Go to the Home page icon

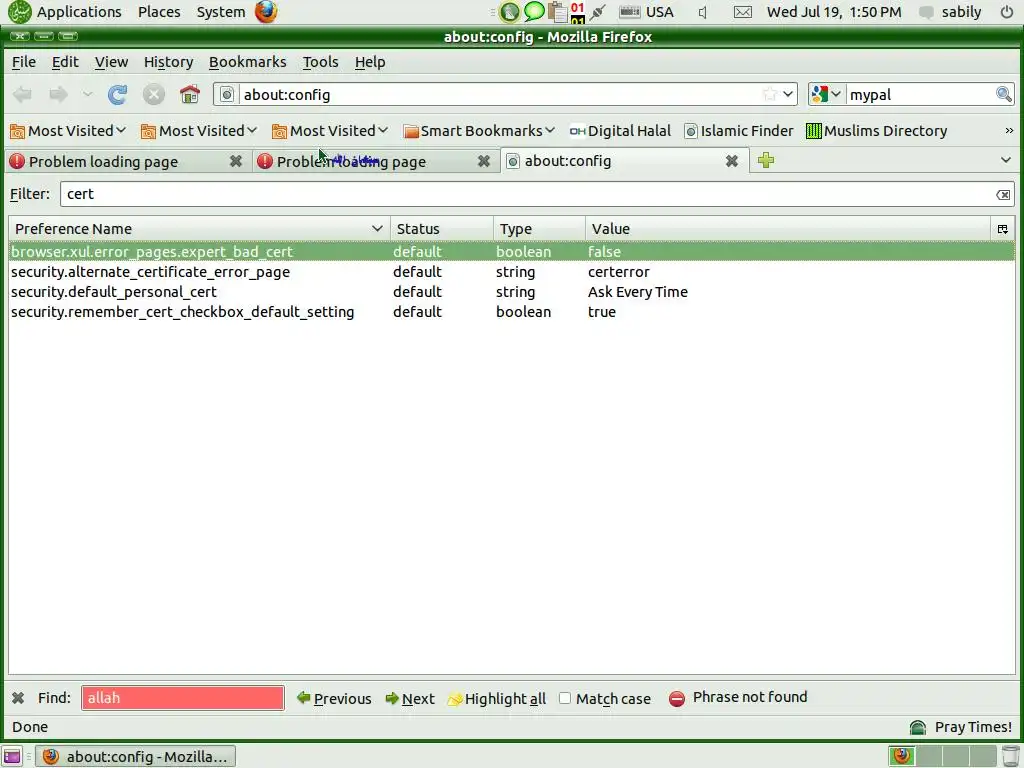tap(190, 95)
